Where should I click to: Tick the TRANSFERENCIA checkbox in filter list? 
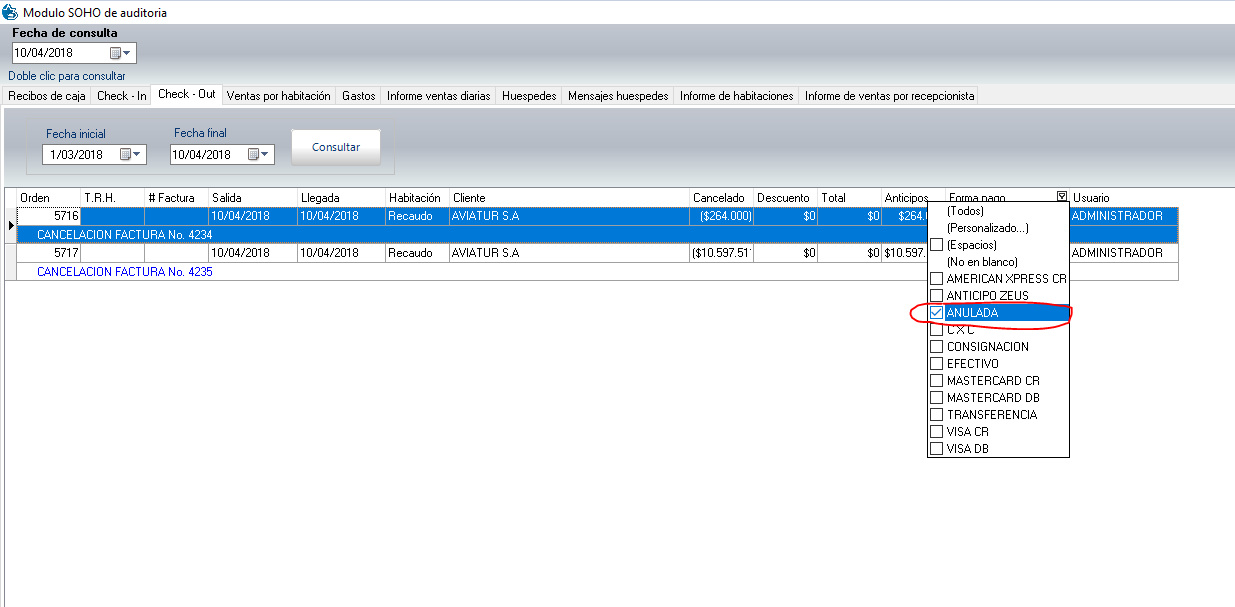937,415
